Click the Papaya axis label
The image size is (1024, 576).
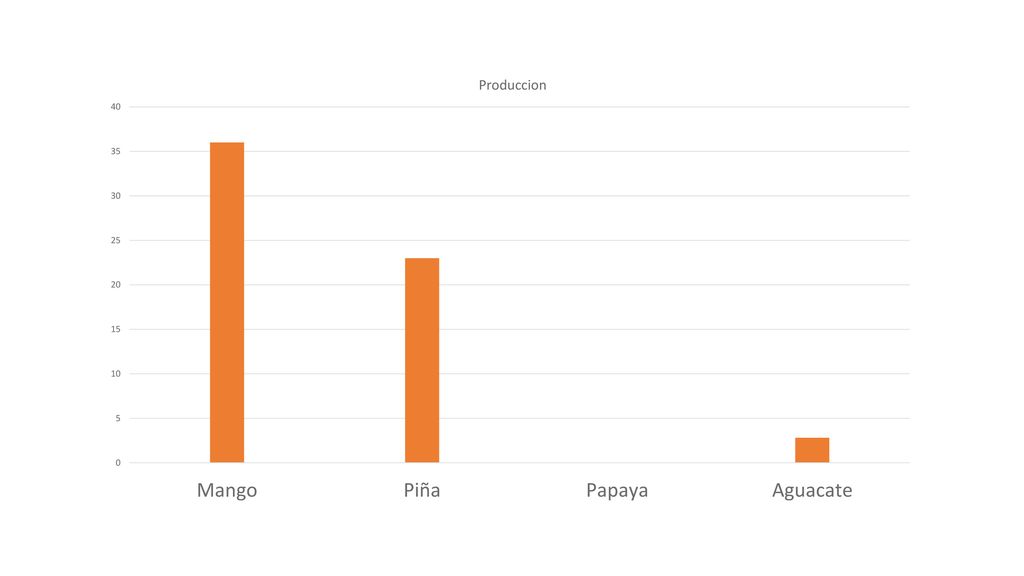[616, 490]
